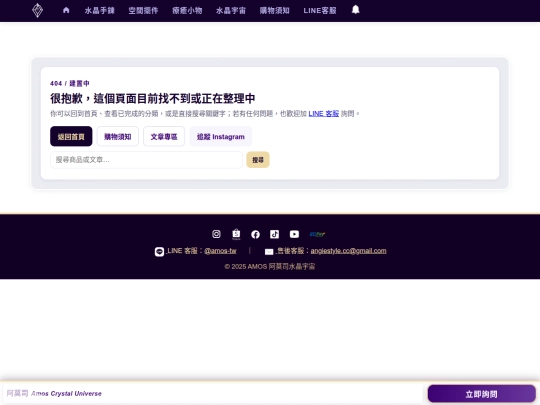The width and height of the screenshot is (540, 405).
Task: Click the 追蹤 Instagram button
Action: coord(221,136)
